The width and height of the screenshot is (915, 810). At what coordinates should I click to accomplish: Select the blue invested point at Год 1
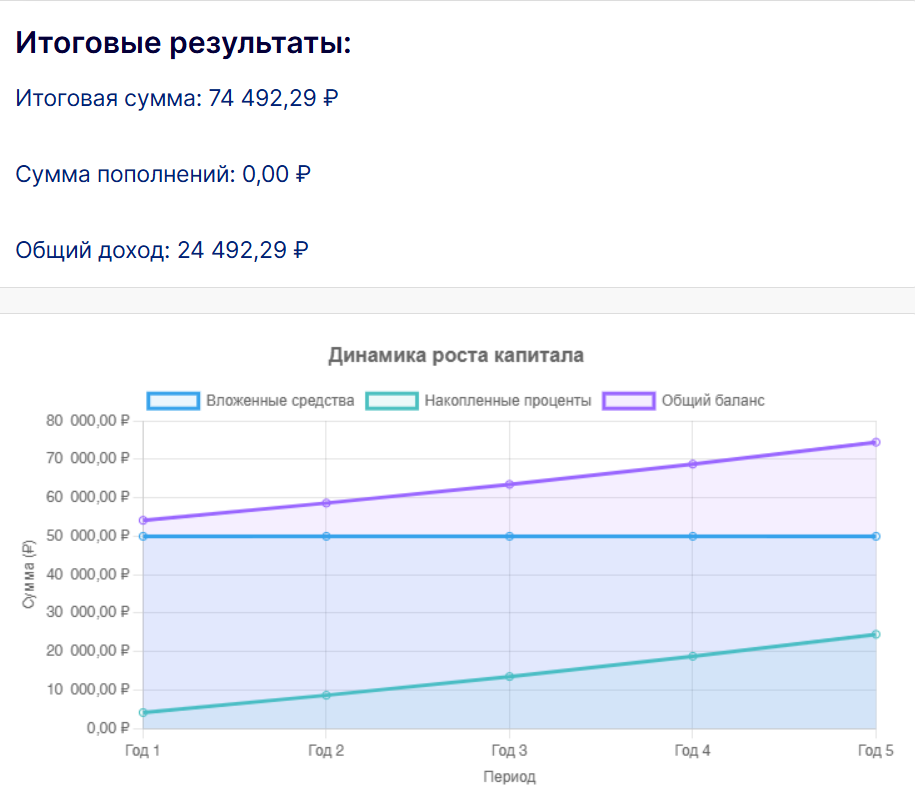[x=144, y=536]
